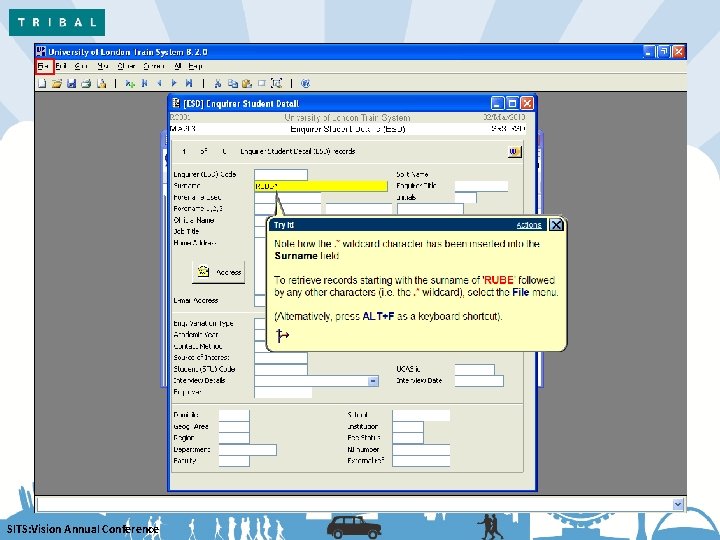Click the Paste toolbar icon
The image size is (720, 540).
247,83
